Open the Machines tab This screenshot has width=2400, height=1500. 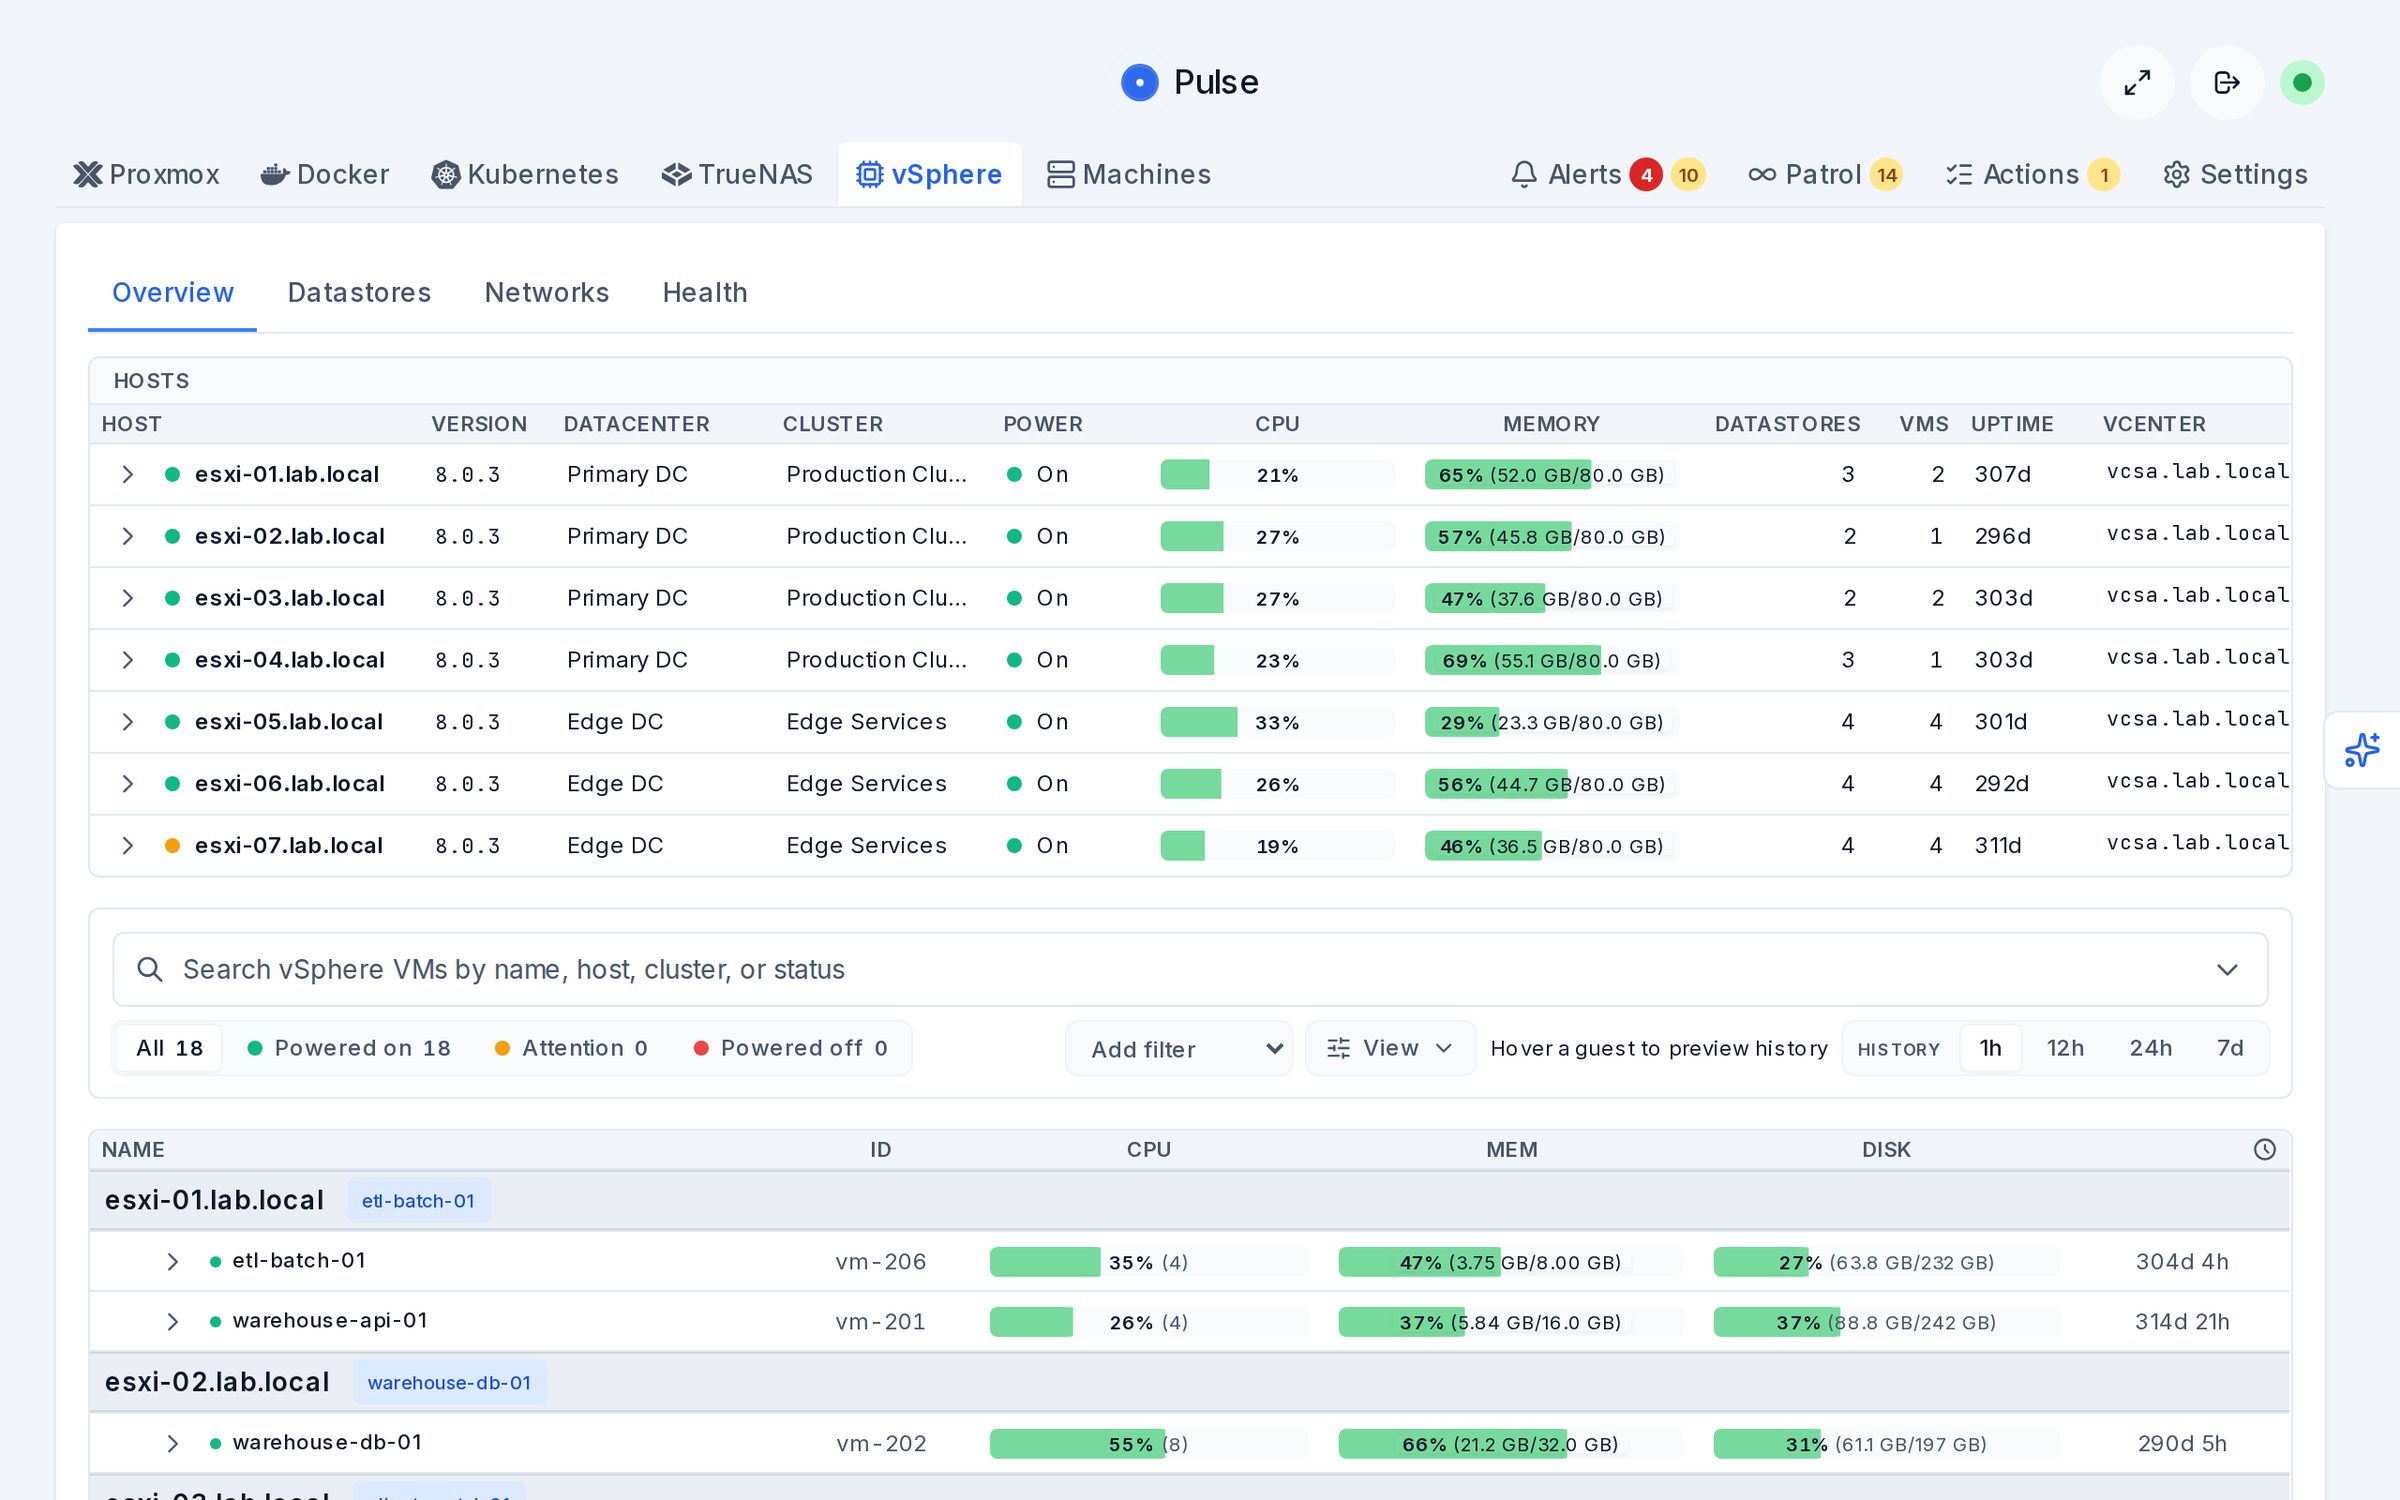pyautogui.click(x=1129, y=174)
